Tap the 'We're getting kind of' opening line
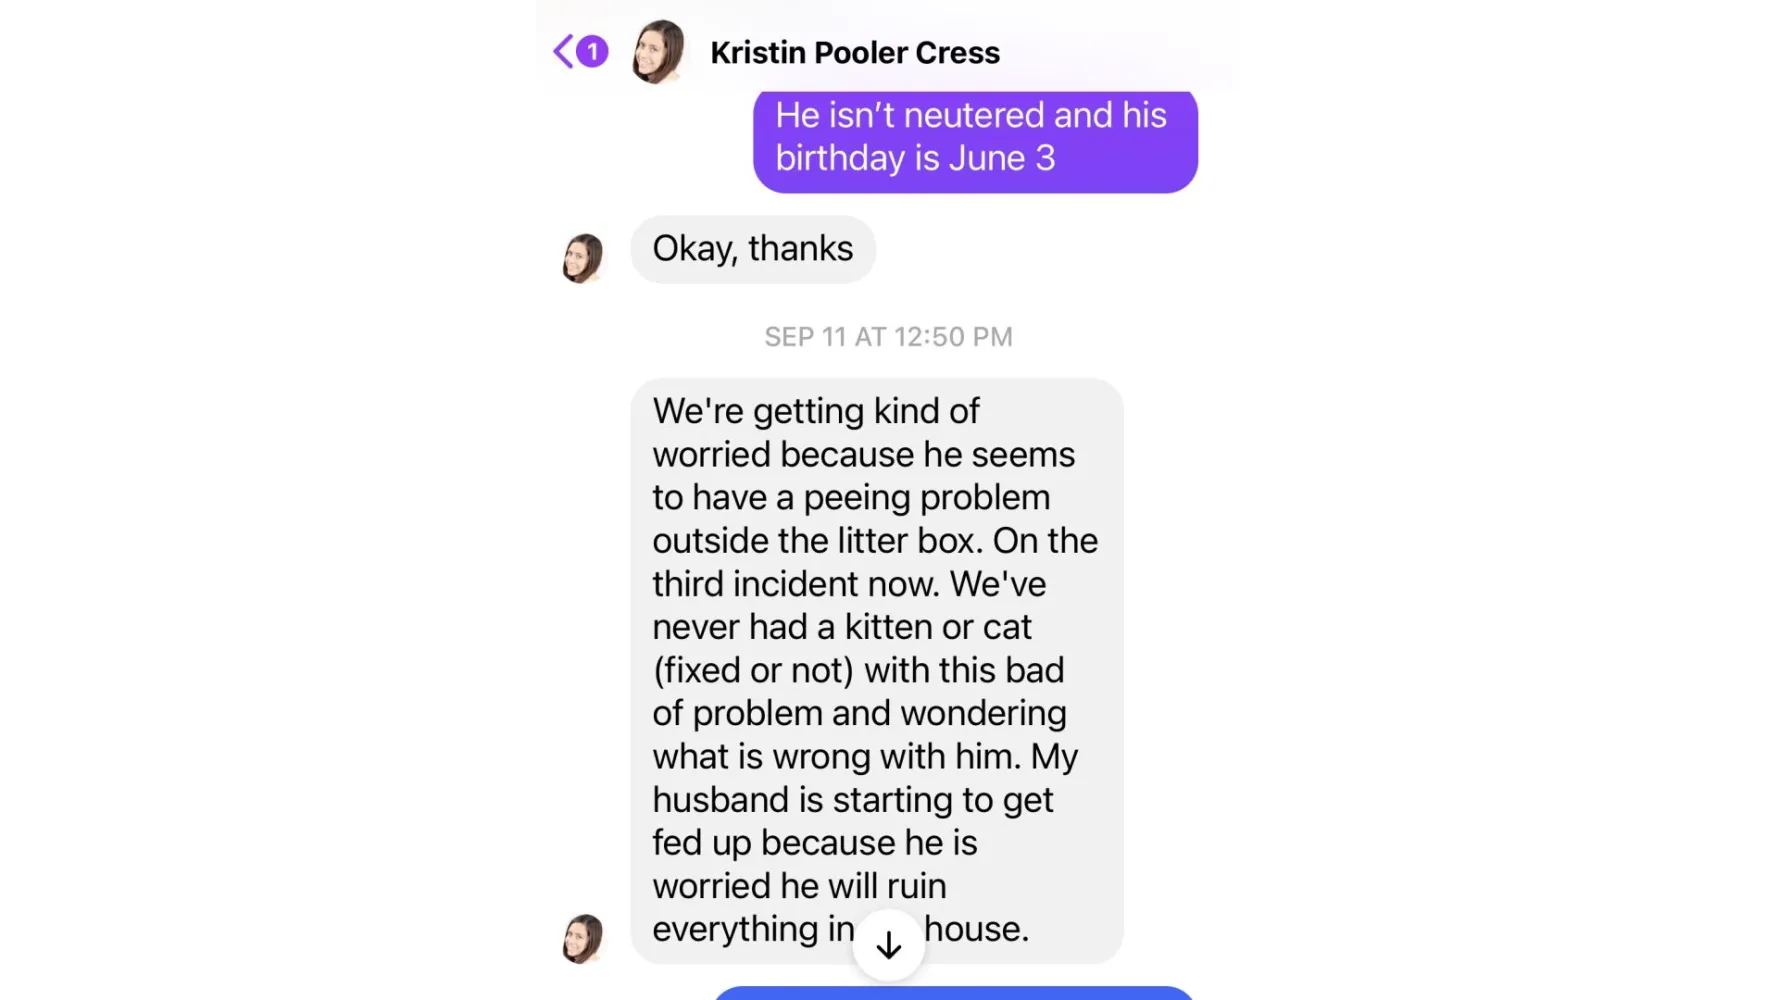 pyautogui.click(x=816, y=411)
